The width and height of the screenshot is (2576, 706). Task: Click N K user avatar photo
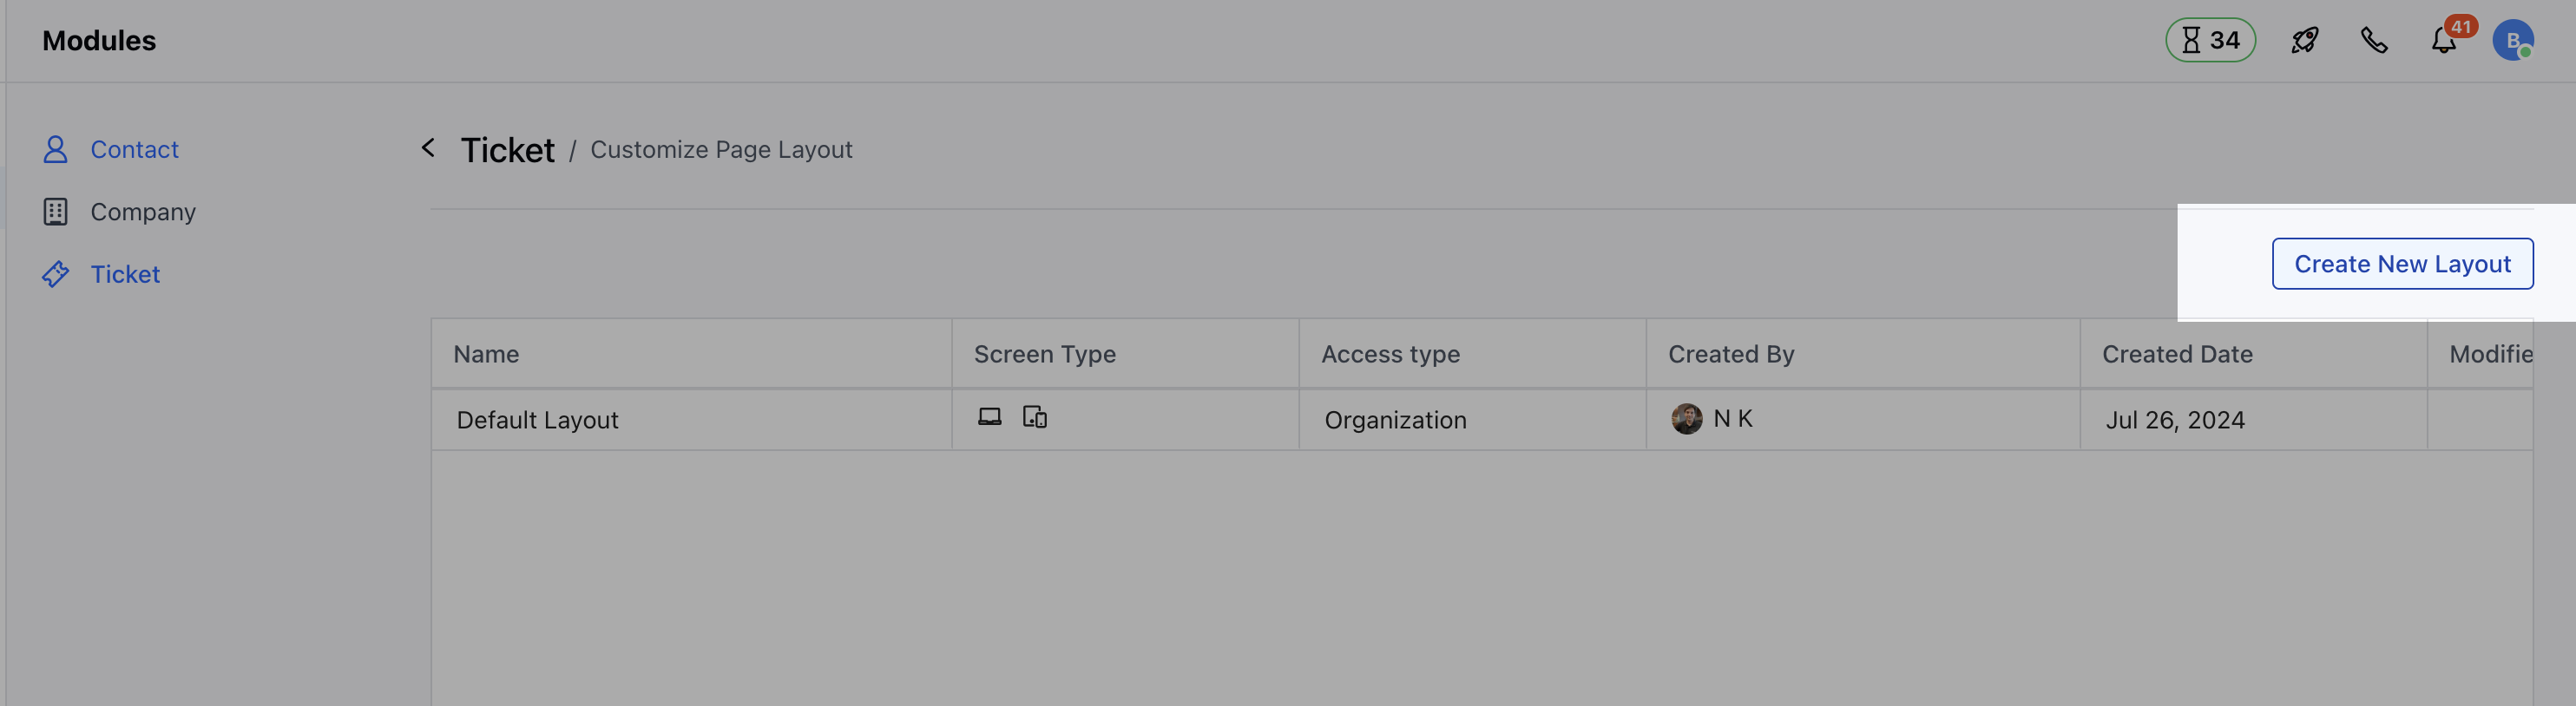tap(1686, 419)
